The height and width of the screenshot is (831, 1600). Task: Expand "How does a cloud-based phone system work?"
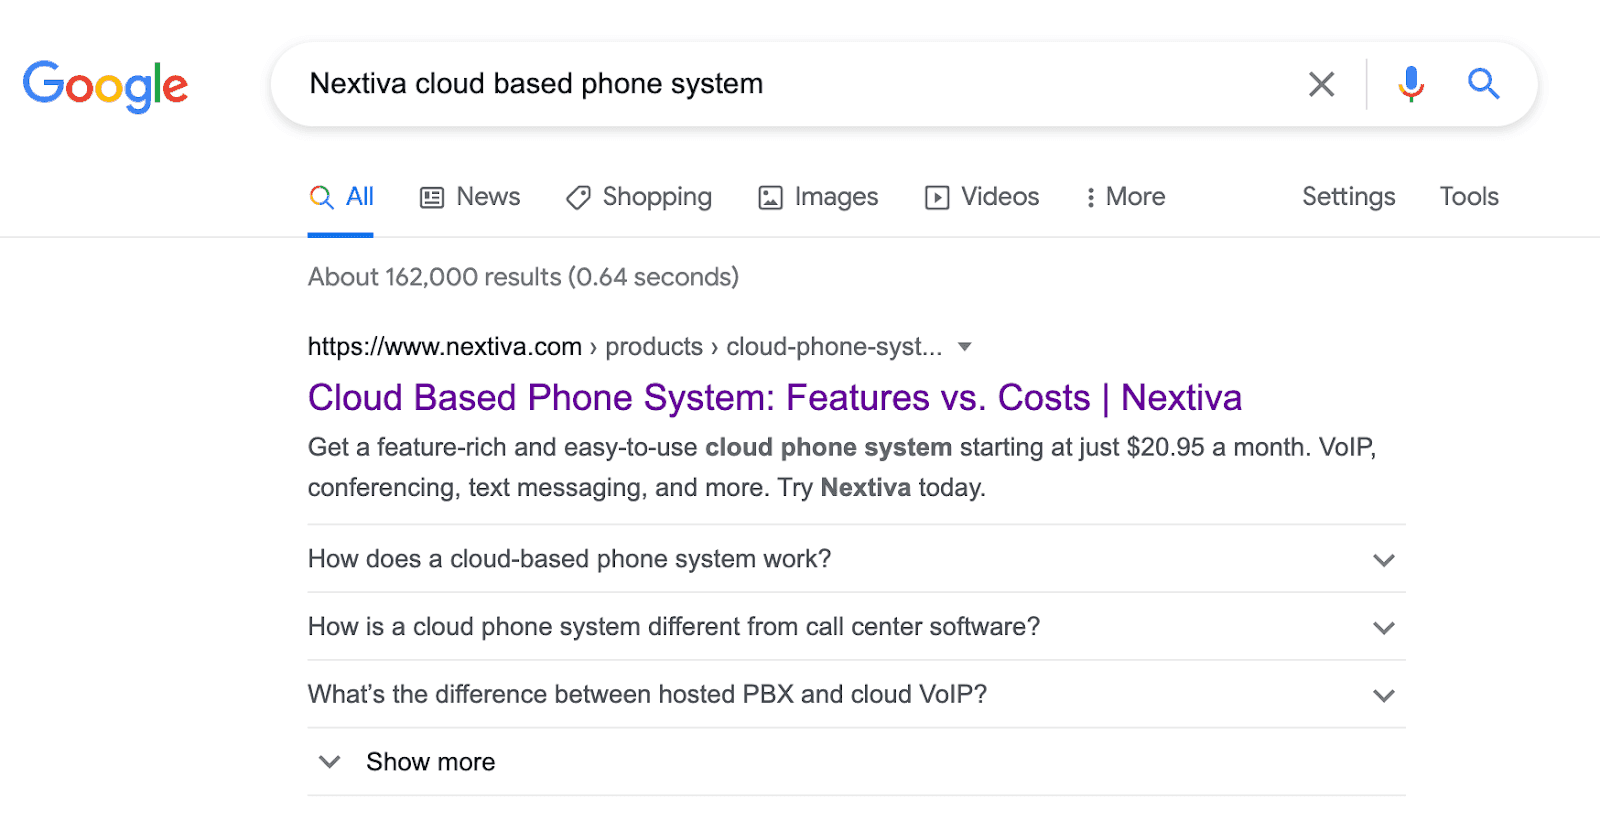(x=856, y=559)
